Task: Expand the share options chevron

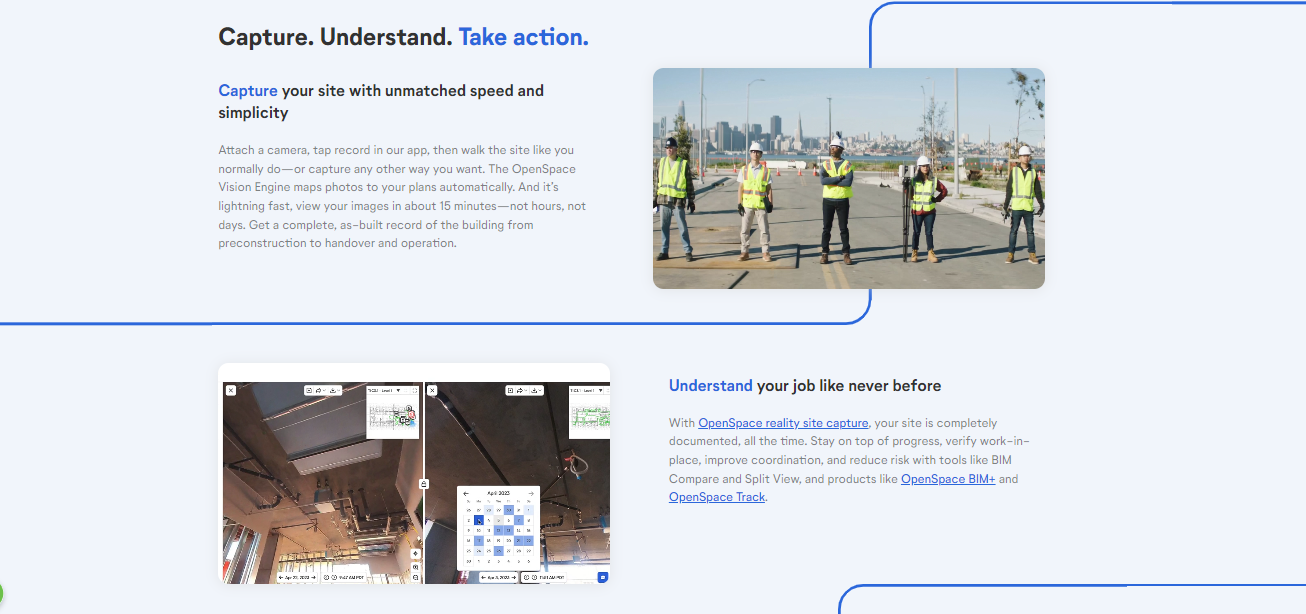Action: pos(325,390)
